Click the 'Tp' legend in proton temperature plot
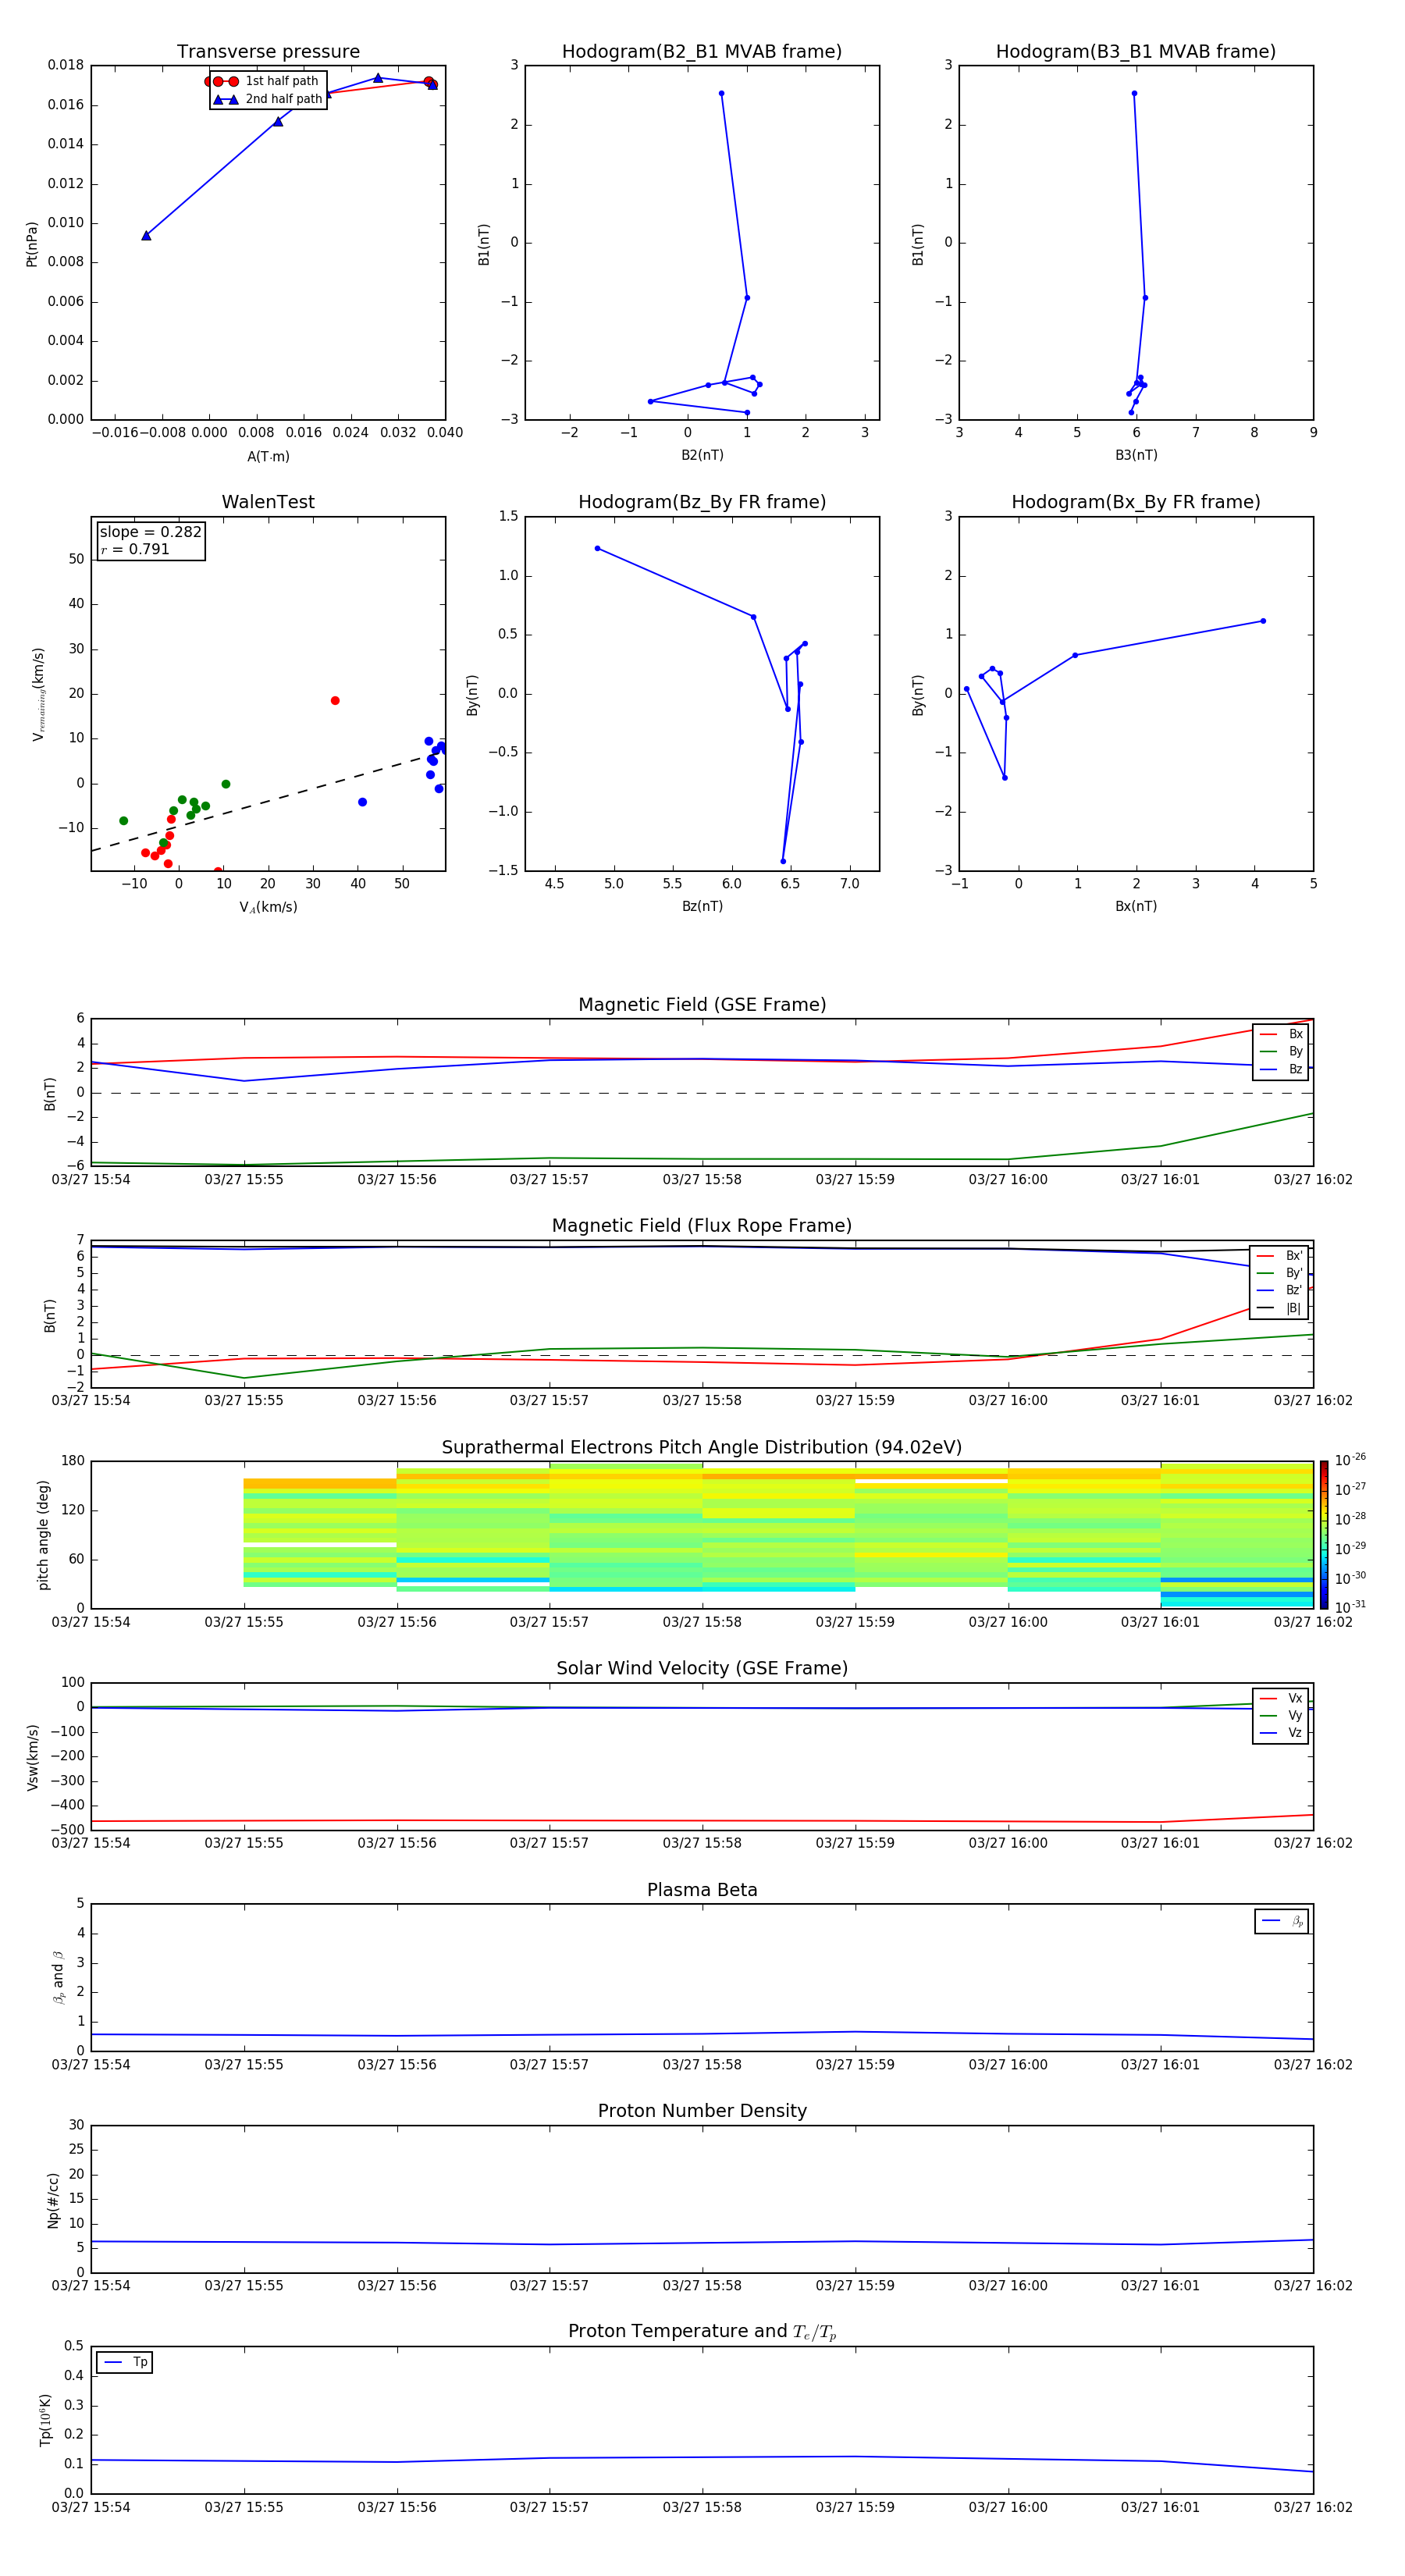This screenshot has height=2576, width=1405. pyautogui.click(x=124, y=2363)
